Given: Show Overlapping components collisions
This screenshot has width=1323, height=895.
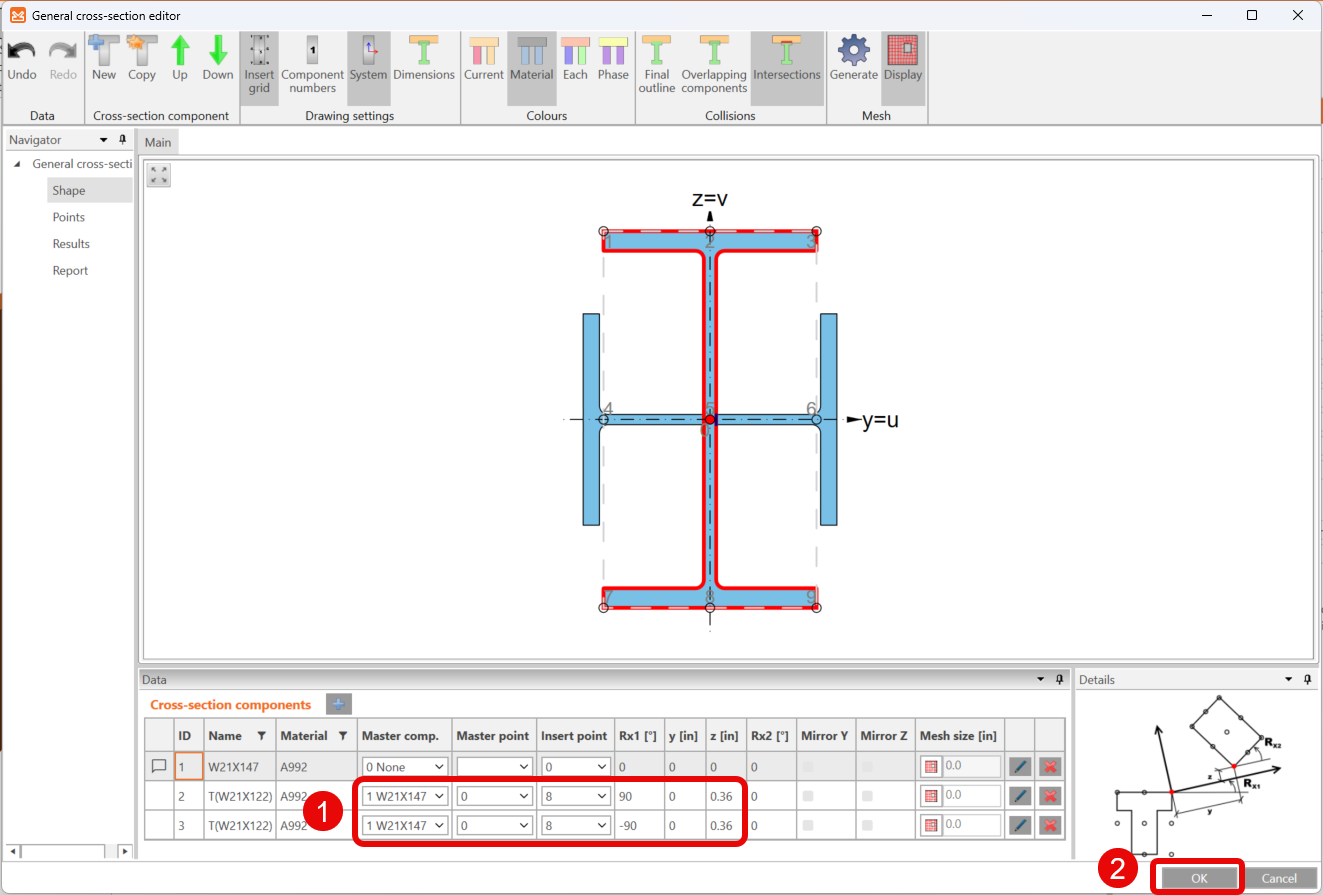Looking at the screenshot, I should [x=714, y=64].
